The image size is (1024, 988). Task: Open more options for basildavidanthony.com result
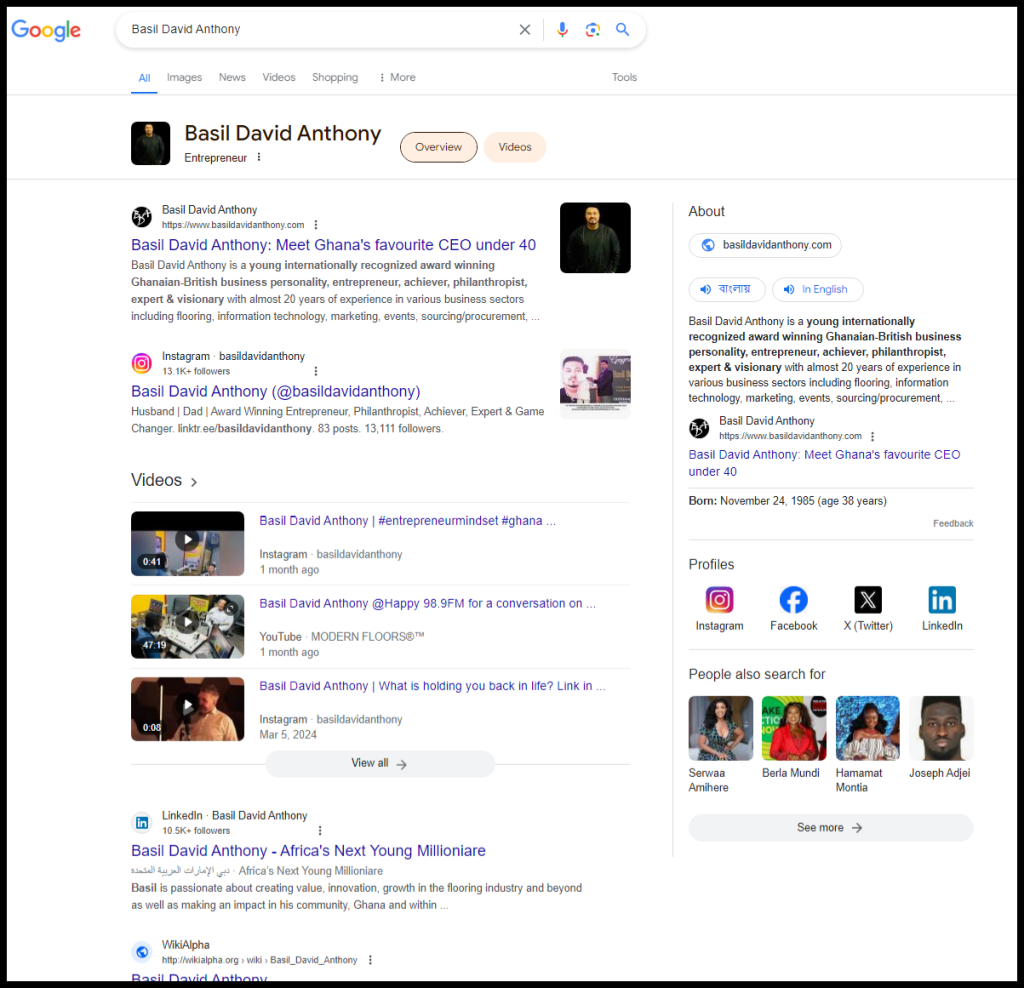click(316, 225)
